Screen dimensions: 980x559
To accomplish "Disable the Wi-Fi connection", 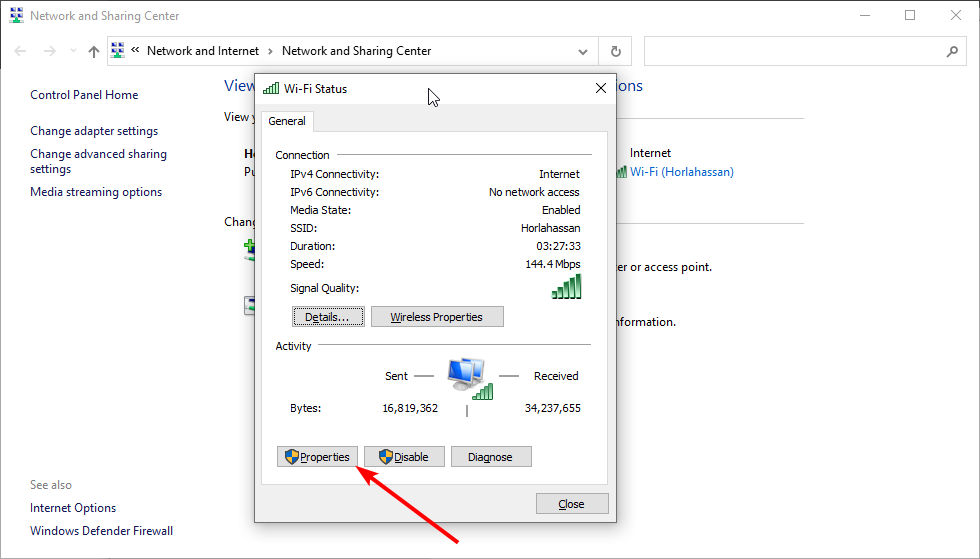I will pyautogui.click(x=404, y=457).
